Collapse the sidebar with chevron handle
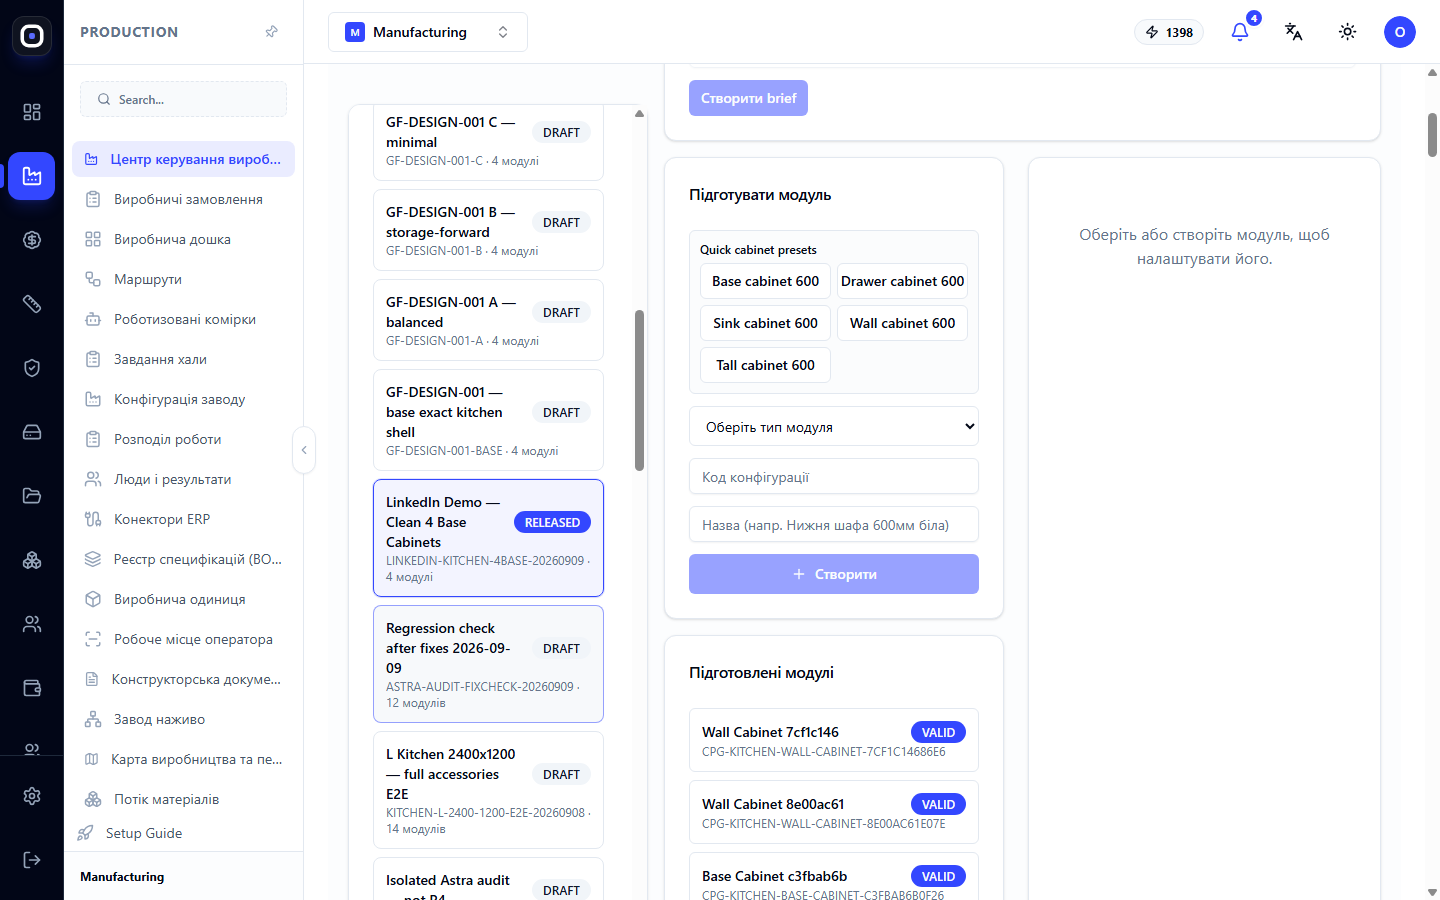The image size is (1440, 900). [x=304, y=450]
